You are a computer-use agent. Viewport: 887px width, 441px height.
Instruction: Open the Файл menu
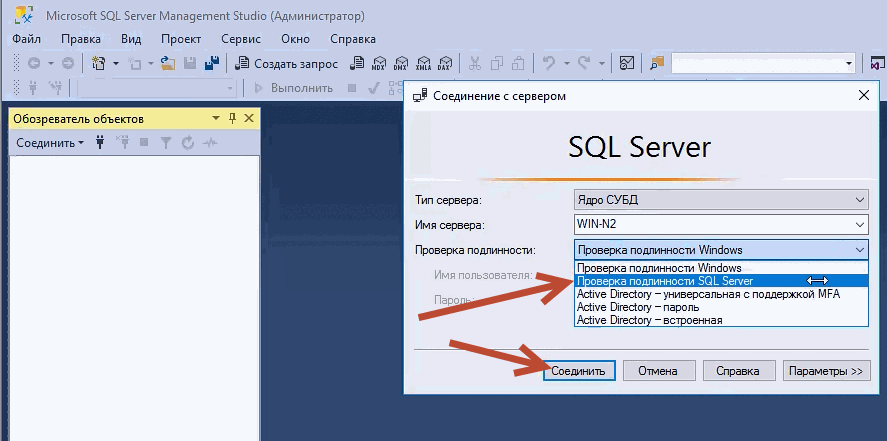26,39
